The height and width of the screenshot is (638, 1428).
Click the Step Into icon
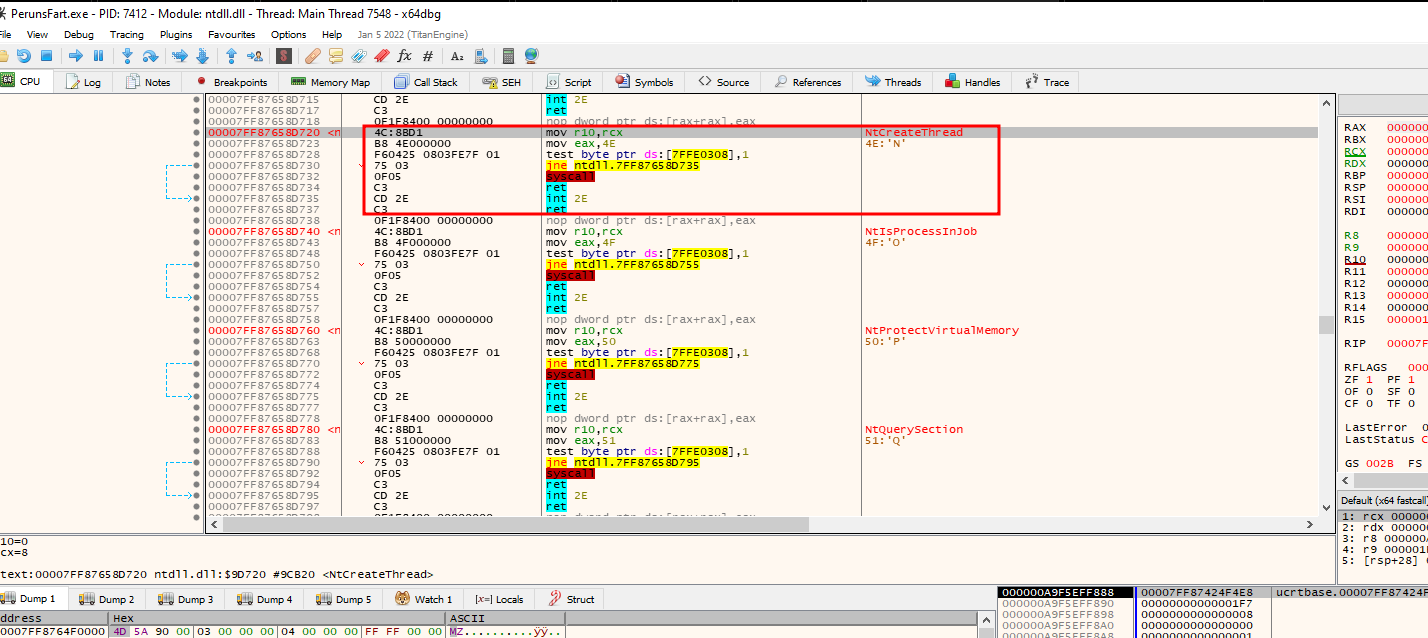(128, 56)
